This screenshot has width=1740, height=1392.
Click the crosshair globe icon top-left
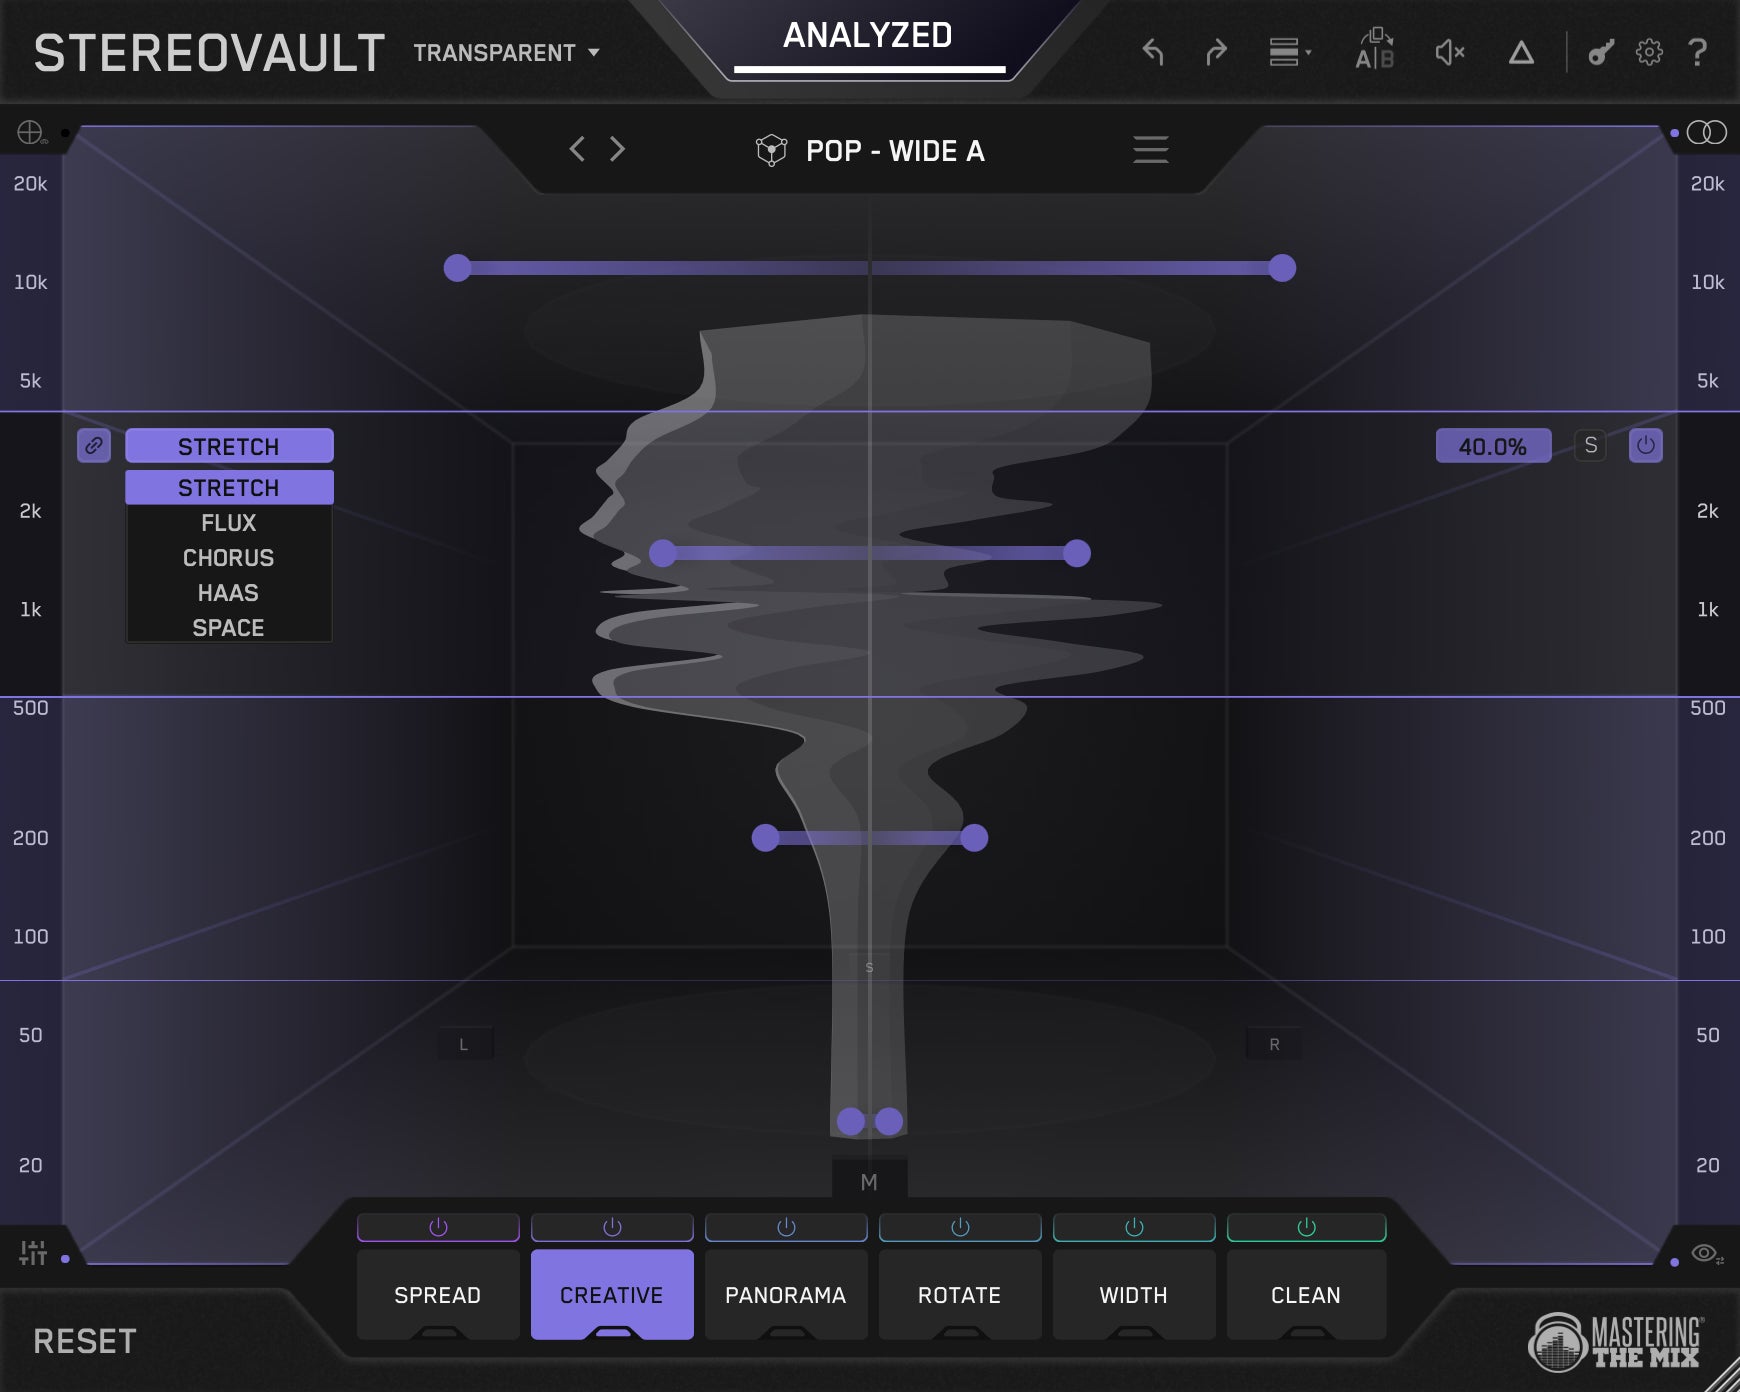pos(31,132)
